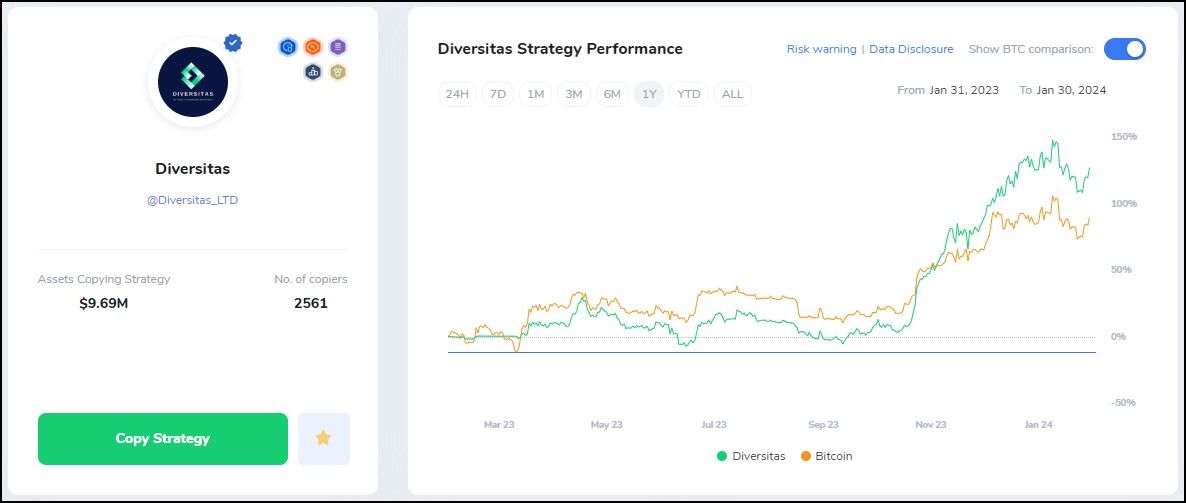Open the Risk warning link
This screenshot has width=1186, height=503.
[821, 49]
